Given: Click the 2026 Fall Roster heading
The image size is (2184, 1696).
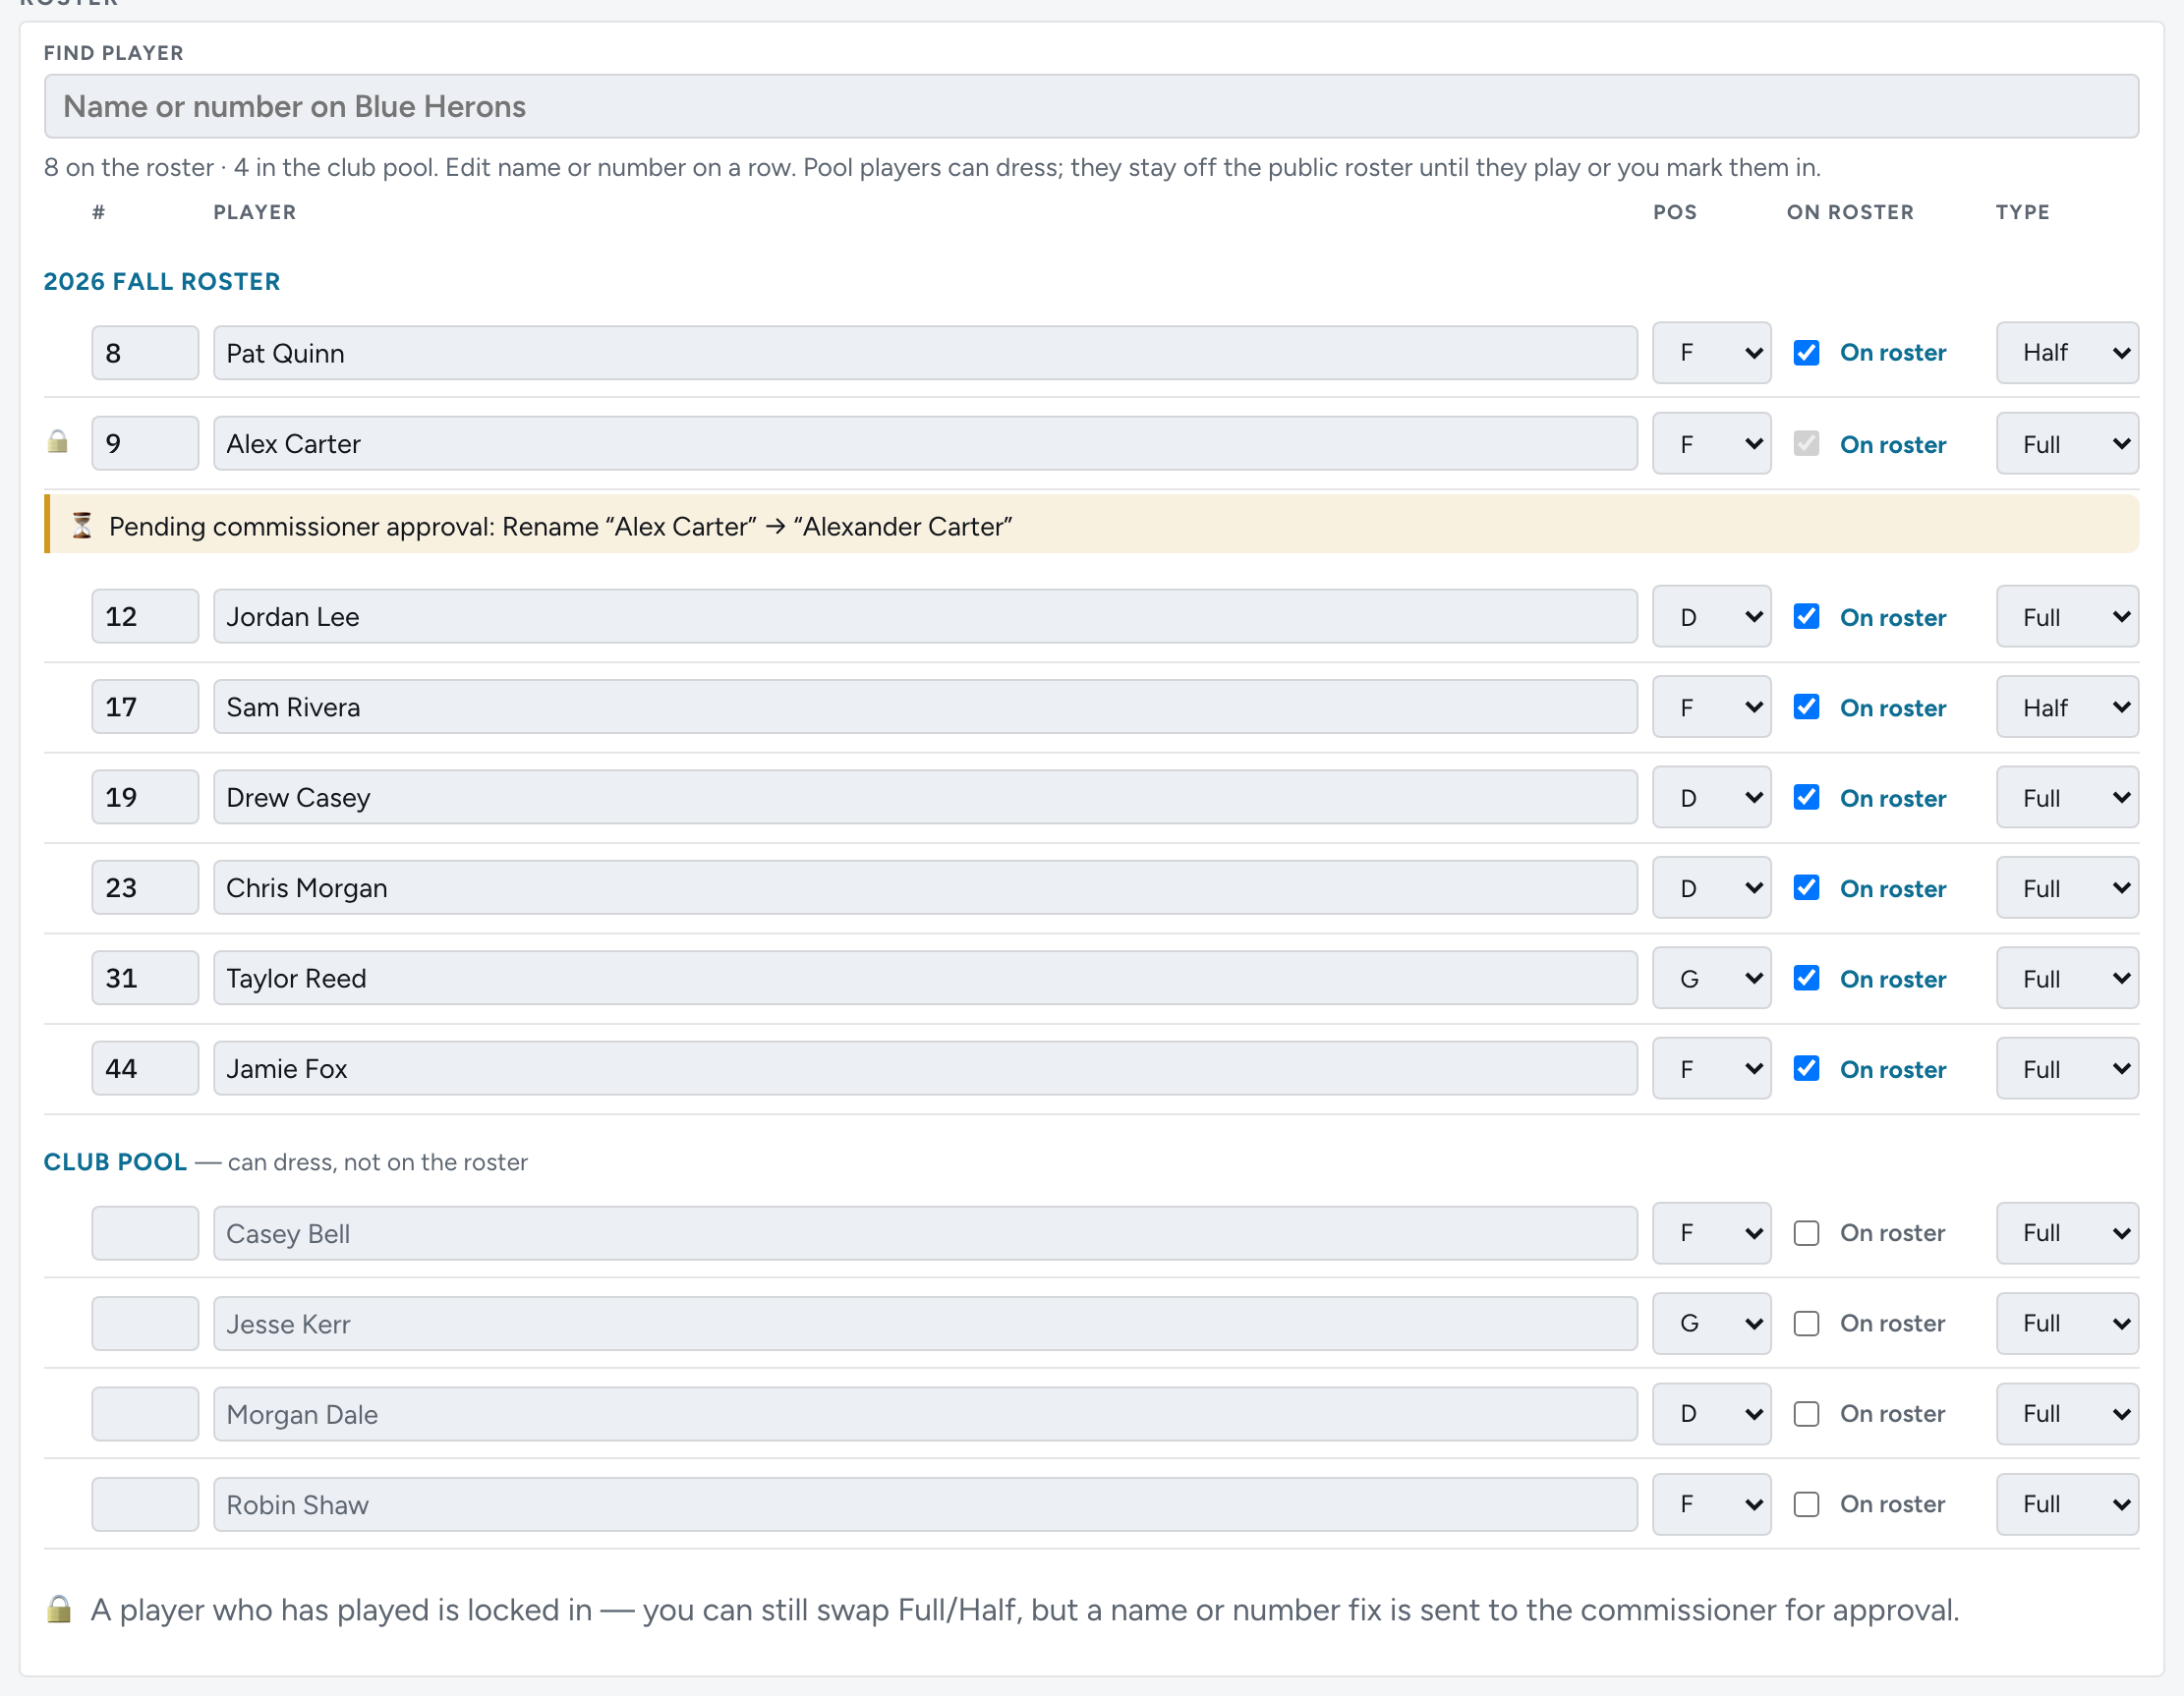Looking at the screenshot, I should (x=162, y=282).
